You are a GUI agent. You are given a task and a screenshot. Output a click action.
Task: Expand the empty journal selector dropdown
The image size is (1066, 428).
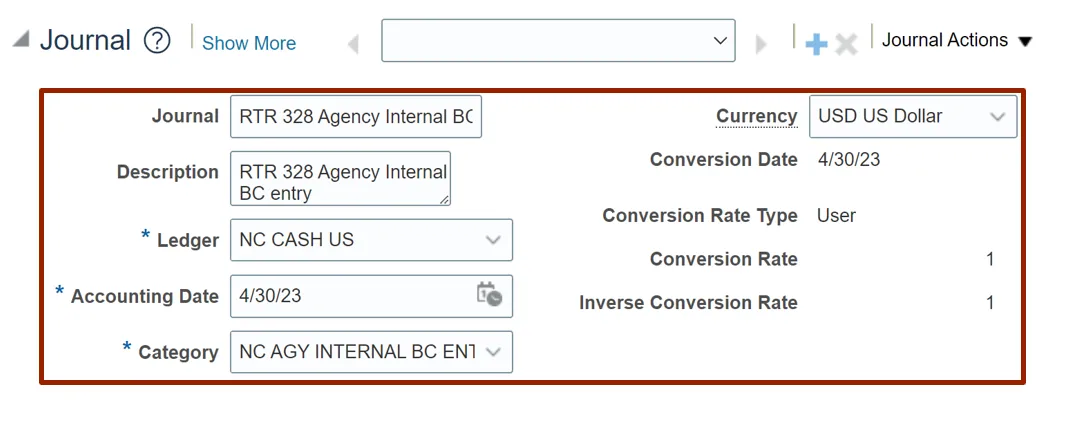[x=719, y=41]
